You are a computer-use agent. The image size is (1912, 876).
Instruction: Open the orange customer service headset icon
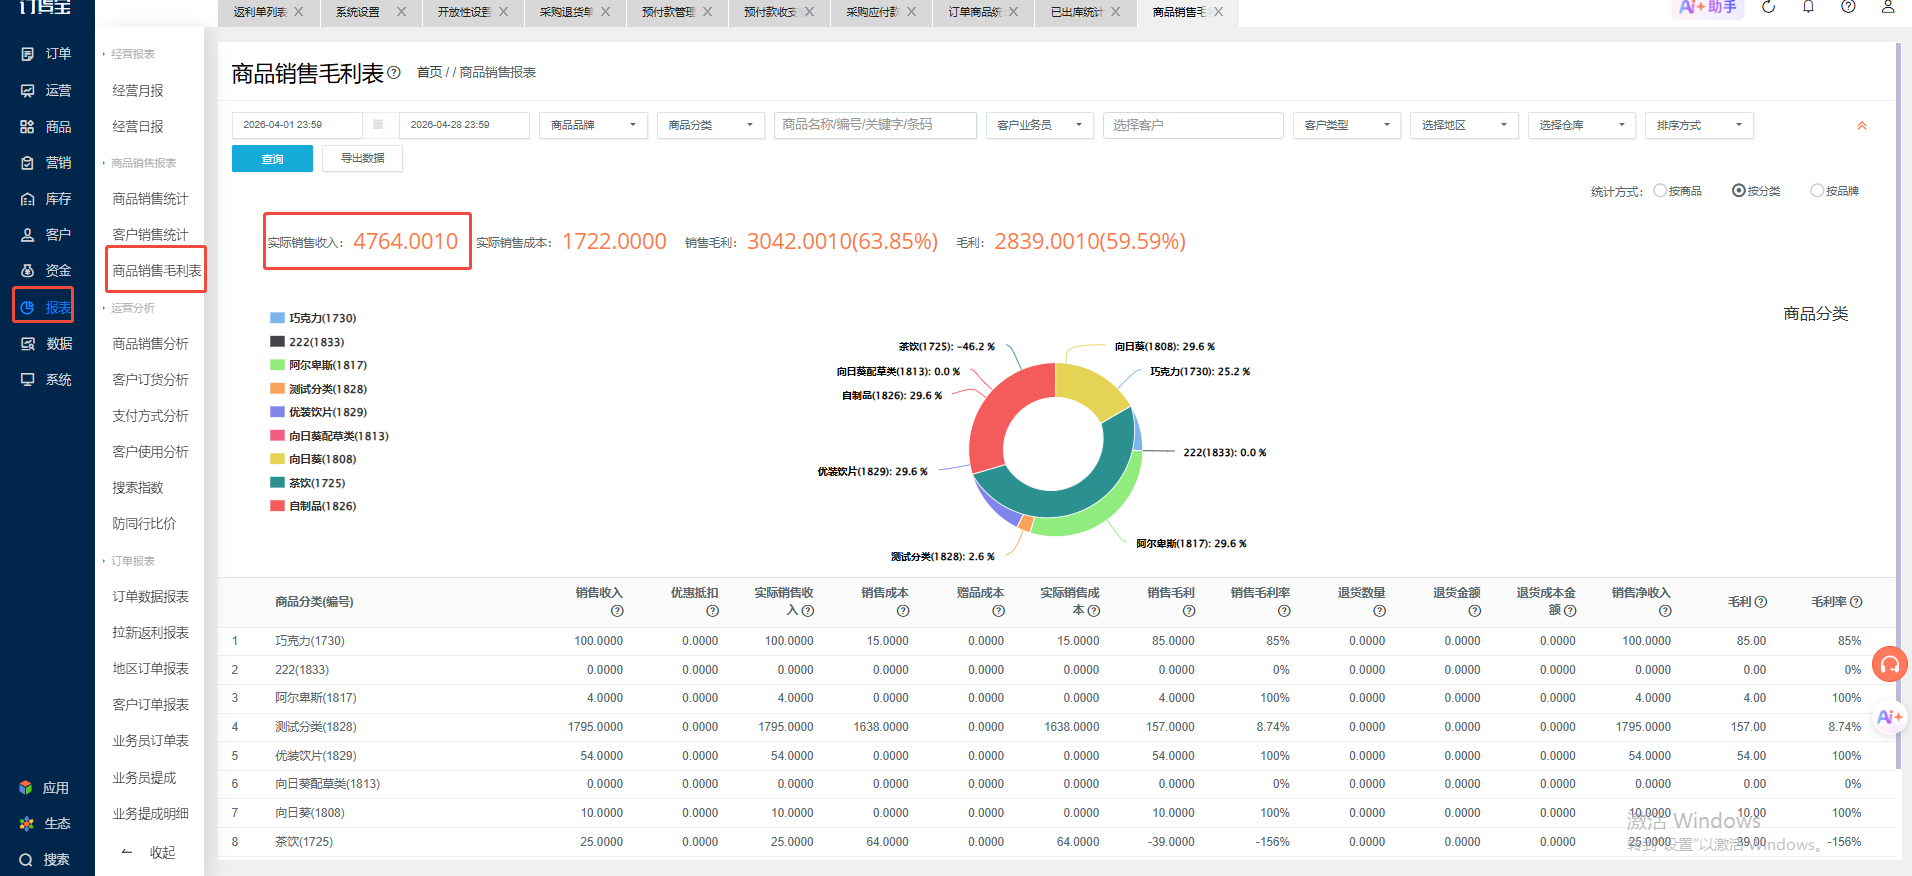click(1890, 664)
